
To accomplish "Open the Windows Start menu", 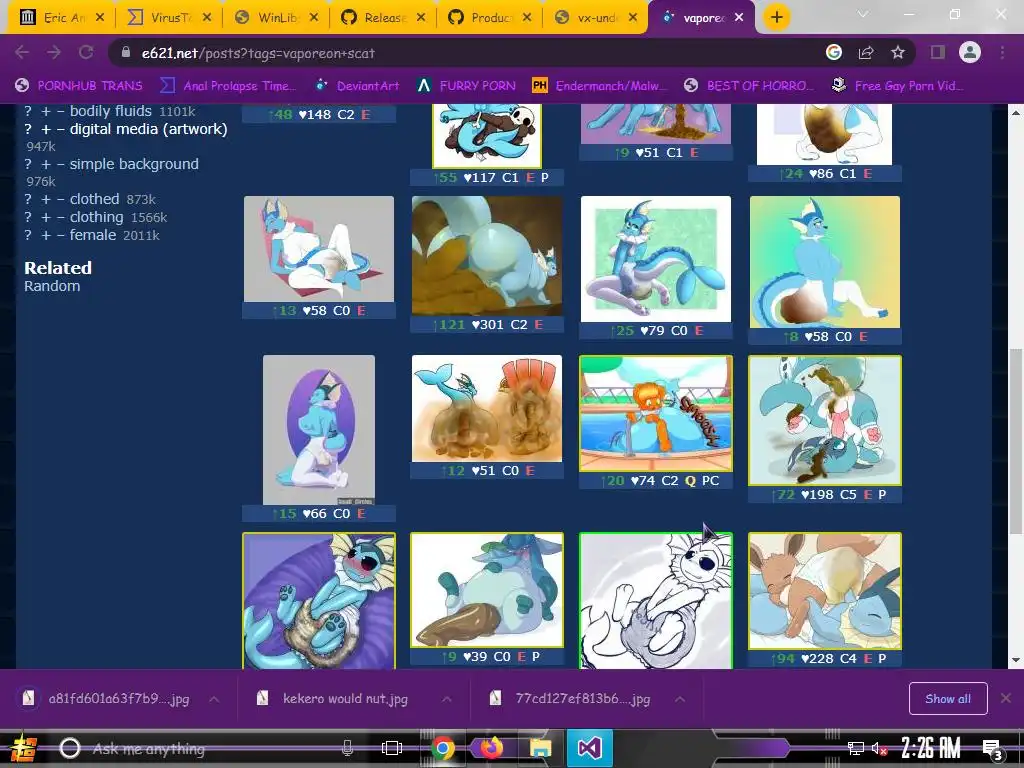I will coord(24,748).
